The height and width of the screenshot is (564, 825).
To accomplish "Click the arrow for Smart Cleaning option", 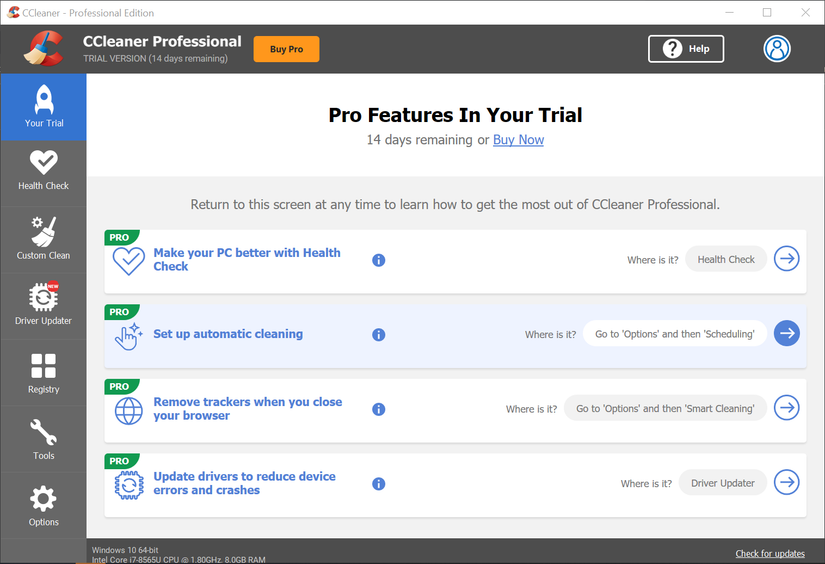I will (x=787, y=408).
